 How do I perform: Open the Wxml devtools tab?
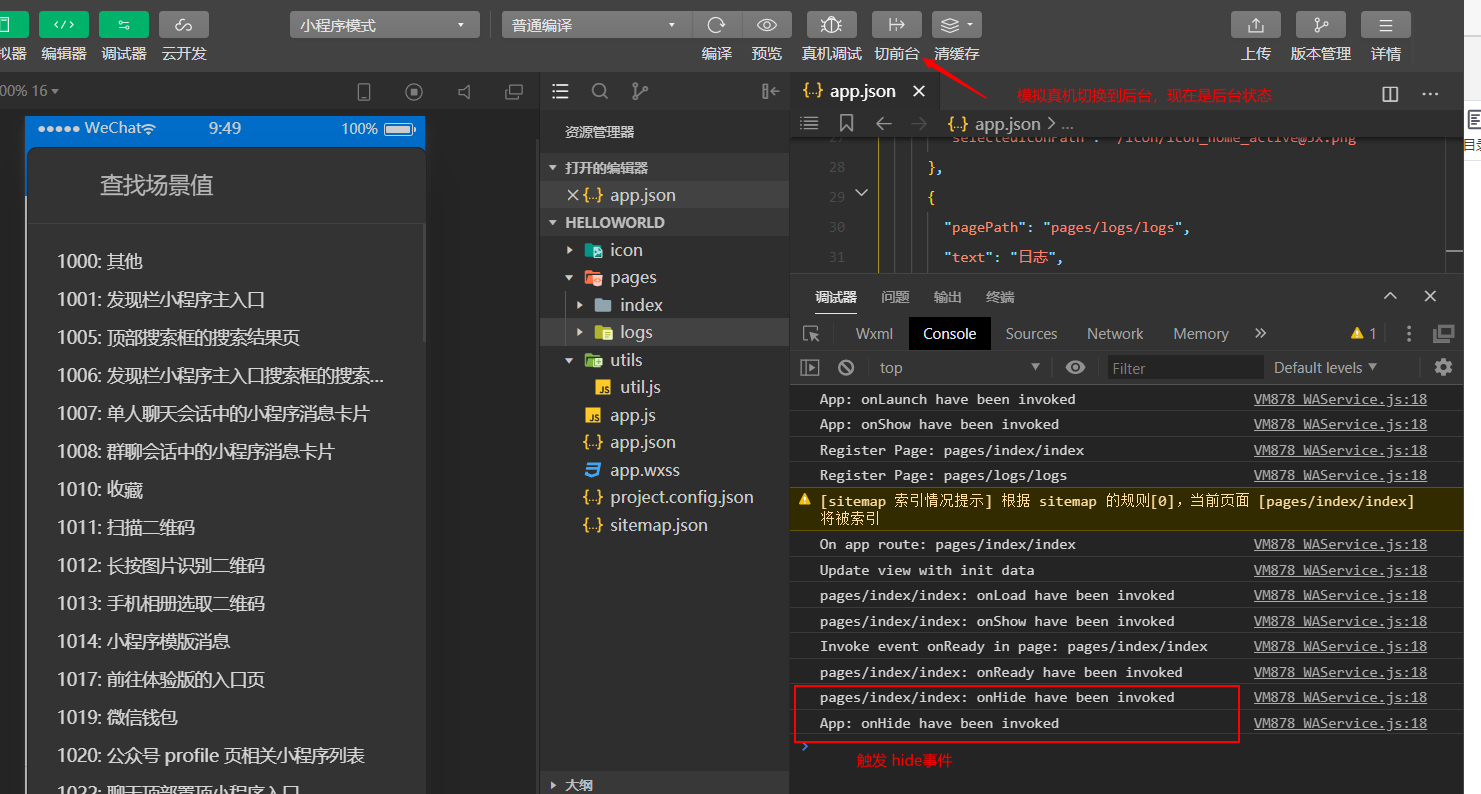coord(874,334)
